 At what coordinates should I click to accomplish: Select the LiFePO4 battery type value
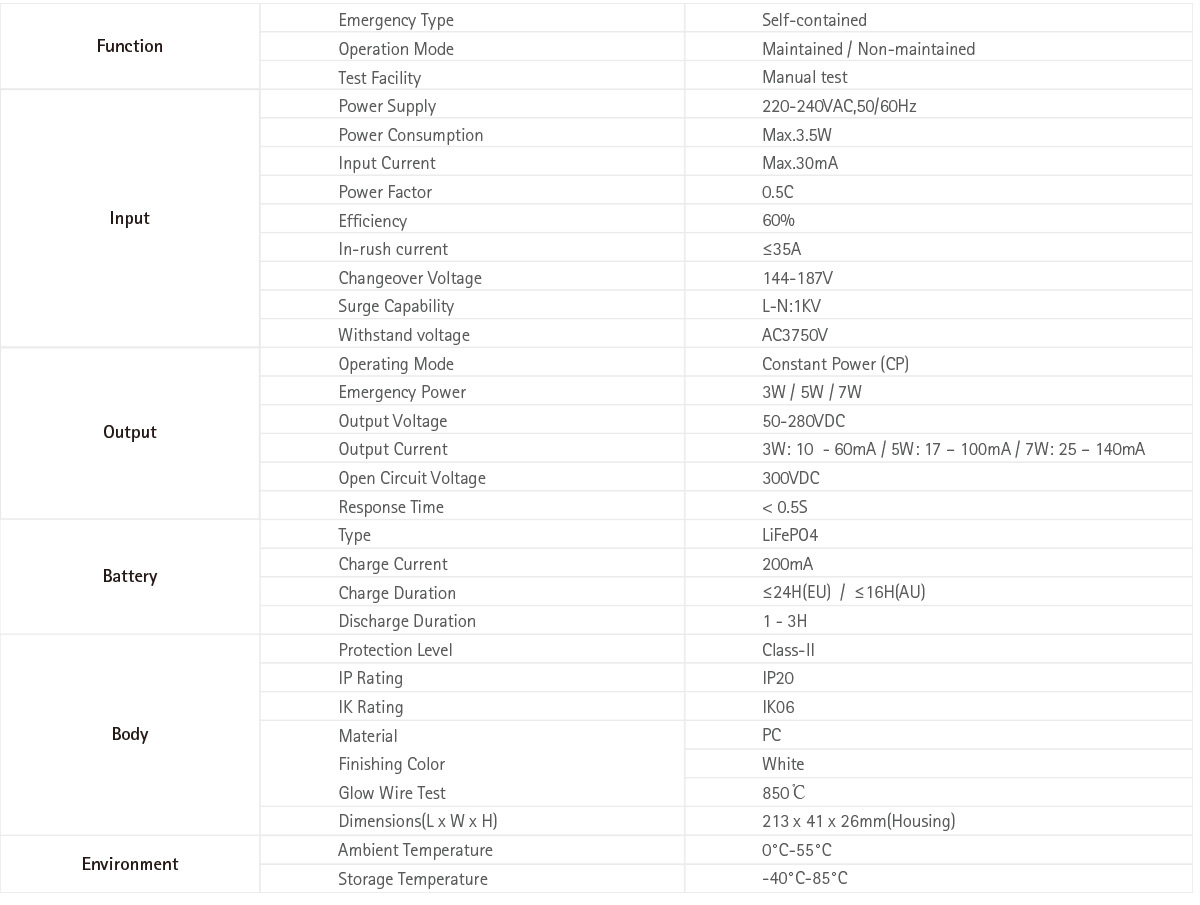790,535
